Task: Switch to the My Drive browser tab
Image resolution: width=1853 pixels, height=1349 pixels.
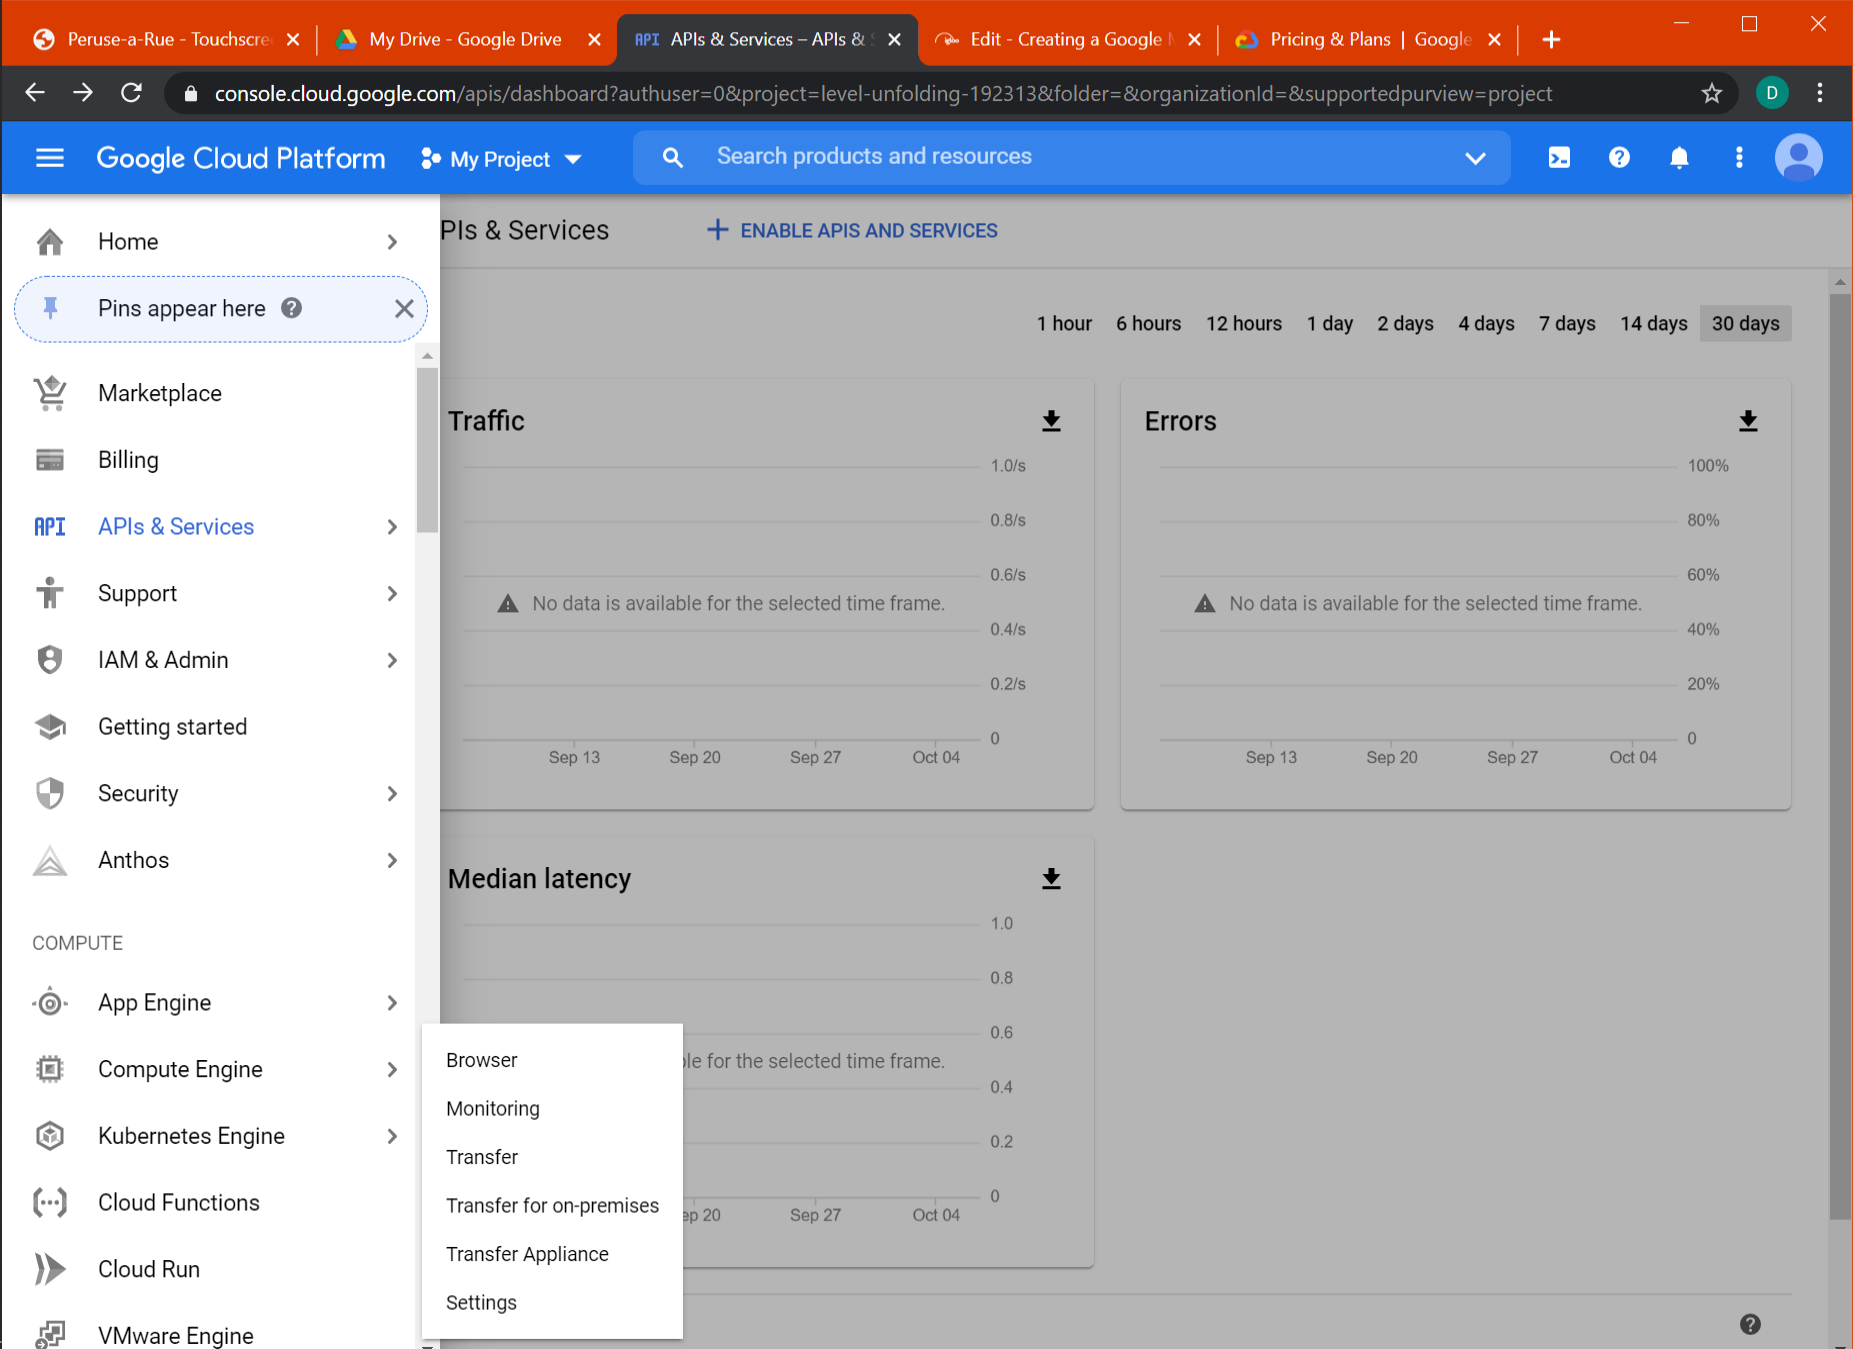Action: (x=464, y=40)
